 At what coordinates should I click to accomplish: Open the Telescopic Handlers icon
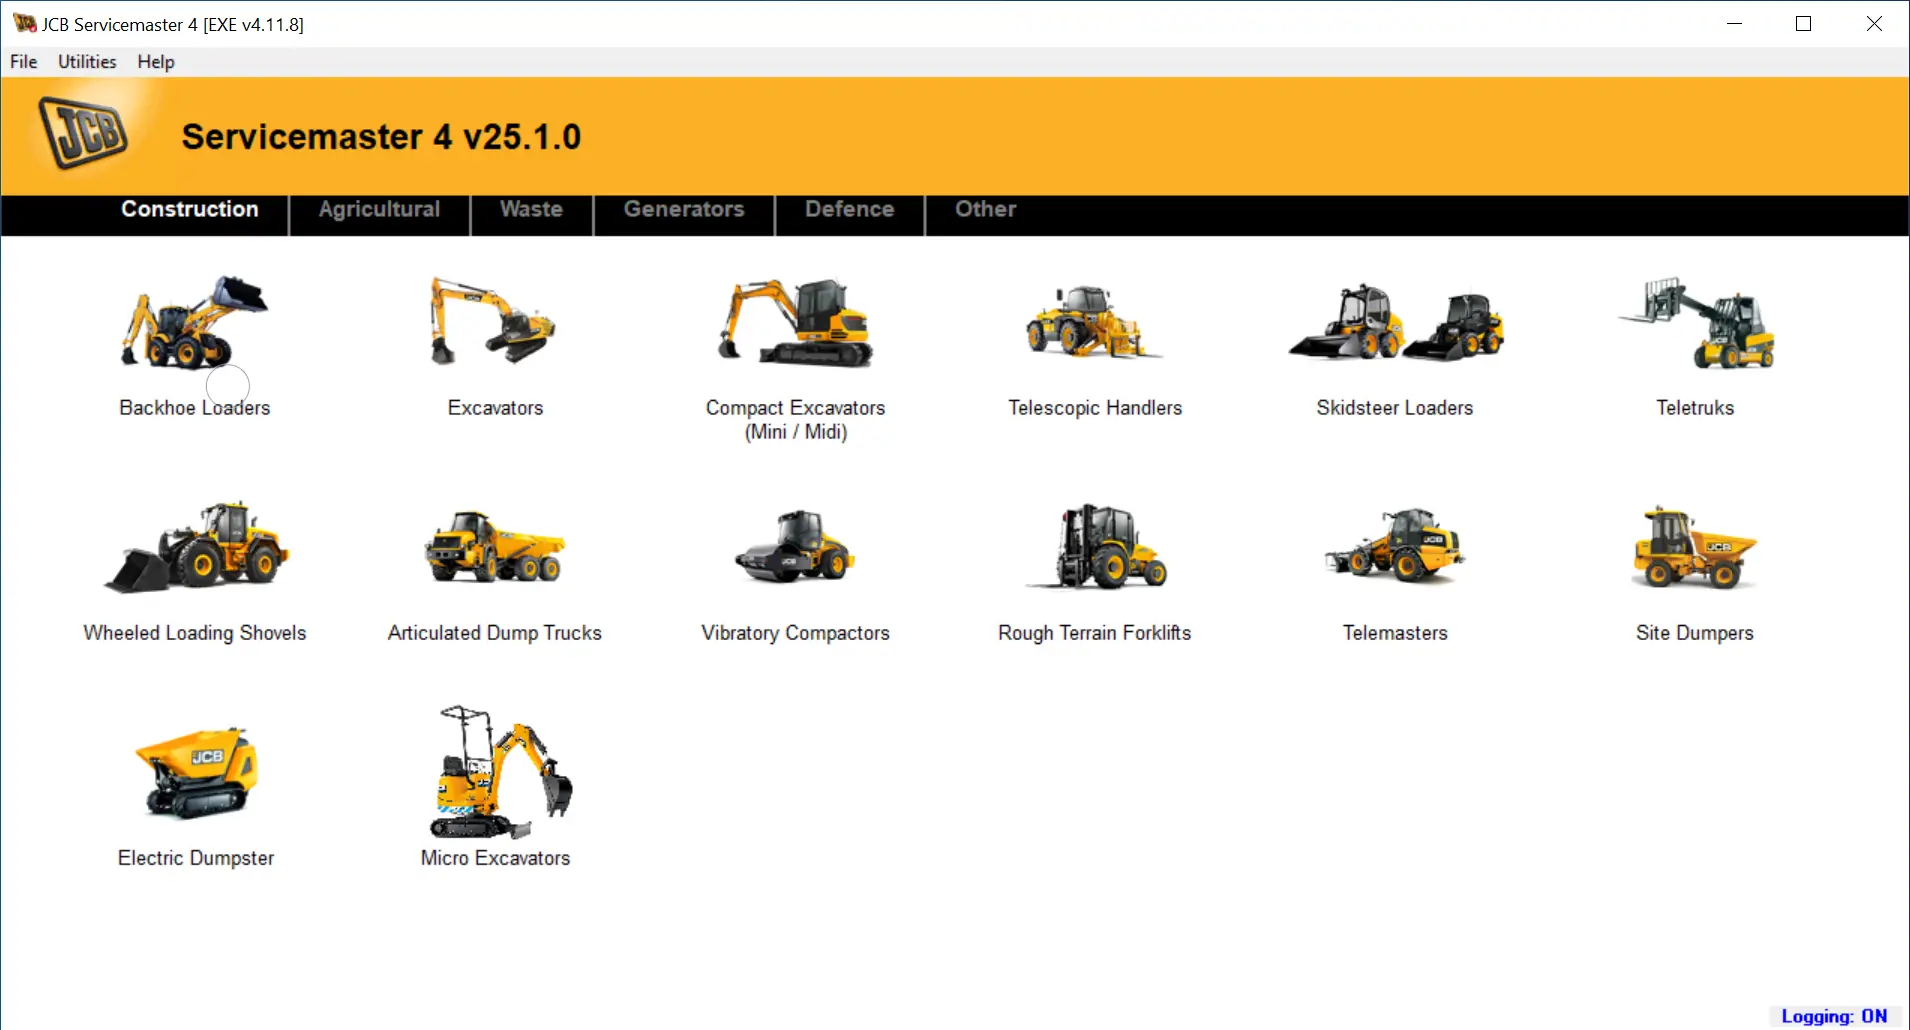point(1094,323)
